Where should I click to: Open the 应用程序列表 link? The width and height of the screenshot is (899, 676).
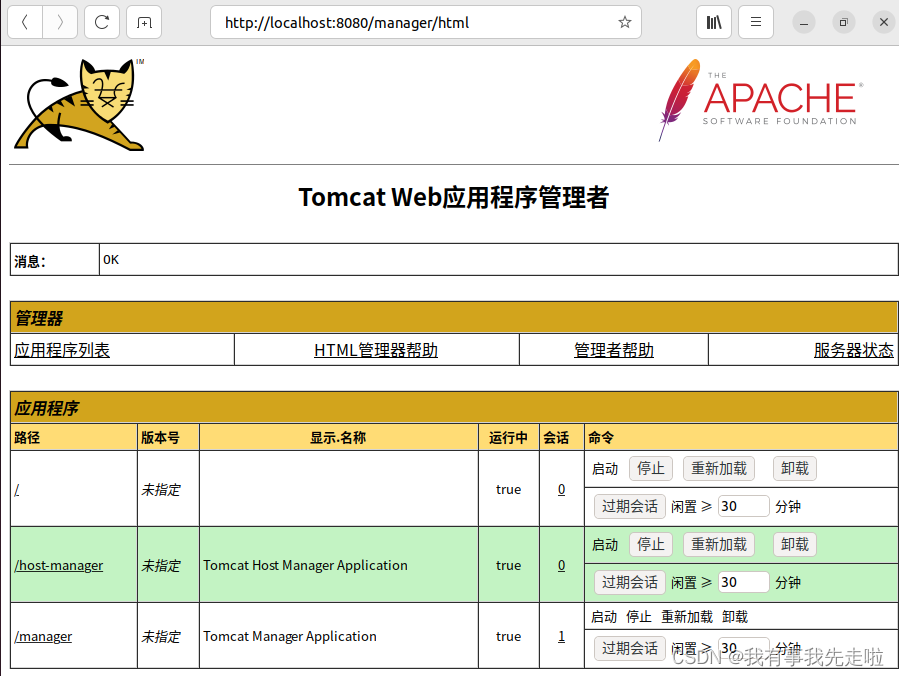tap(62, 350)
